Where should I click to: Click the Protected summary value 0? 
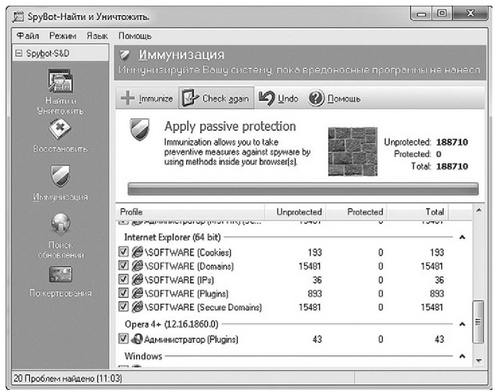(x=439, y=154)
